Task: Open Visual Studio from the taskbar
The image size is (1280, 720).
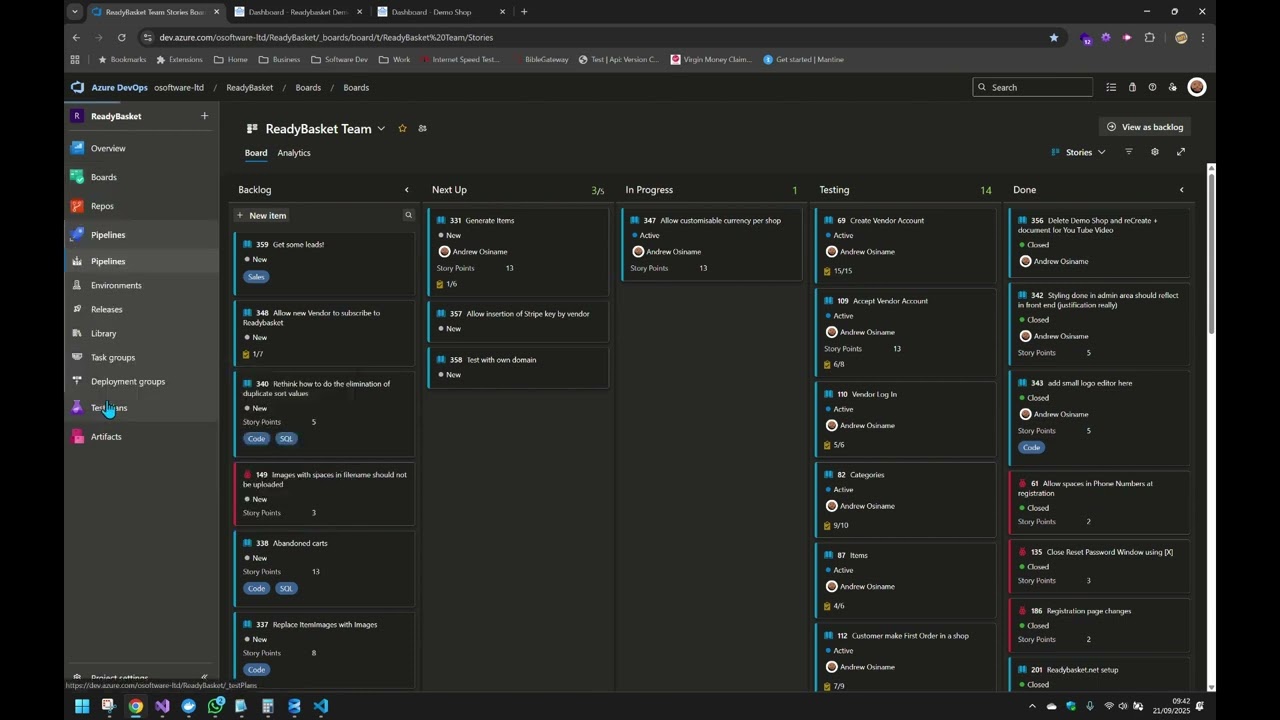Action: coord(162,706)
